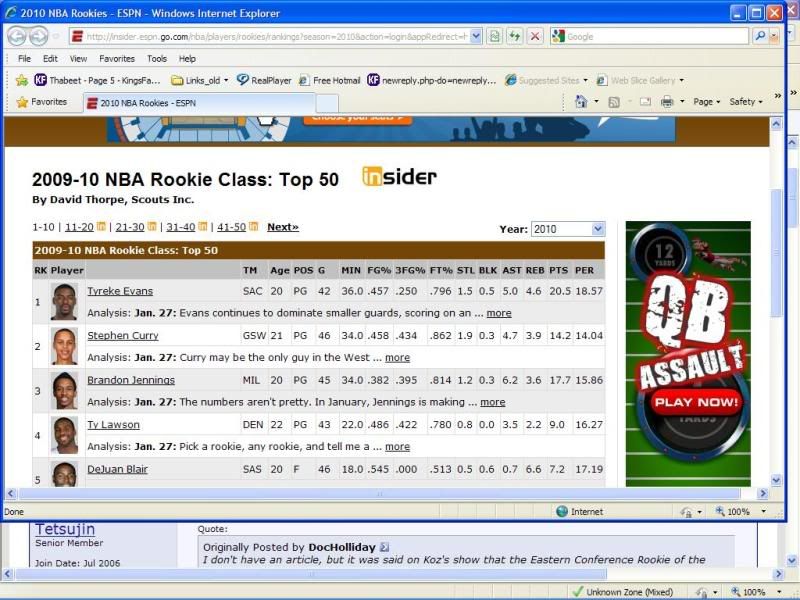
Task: Open Web Slice Gallery favorites item
Action: 640,80
